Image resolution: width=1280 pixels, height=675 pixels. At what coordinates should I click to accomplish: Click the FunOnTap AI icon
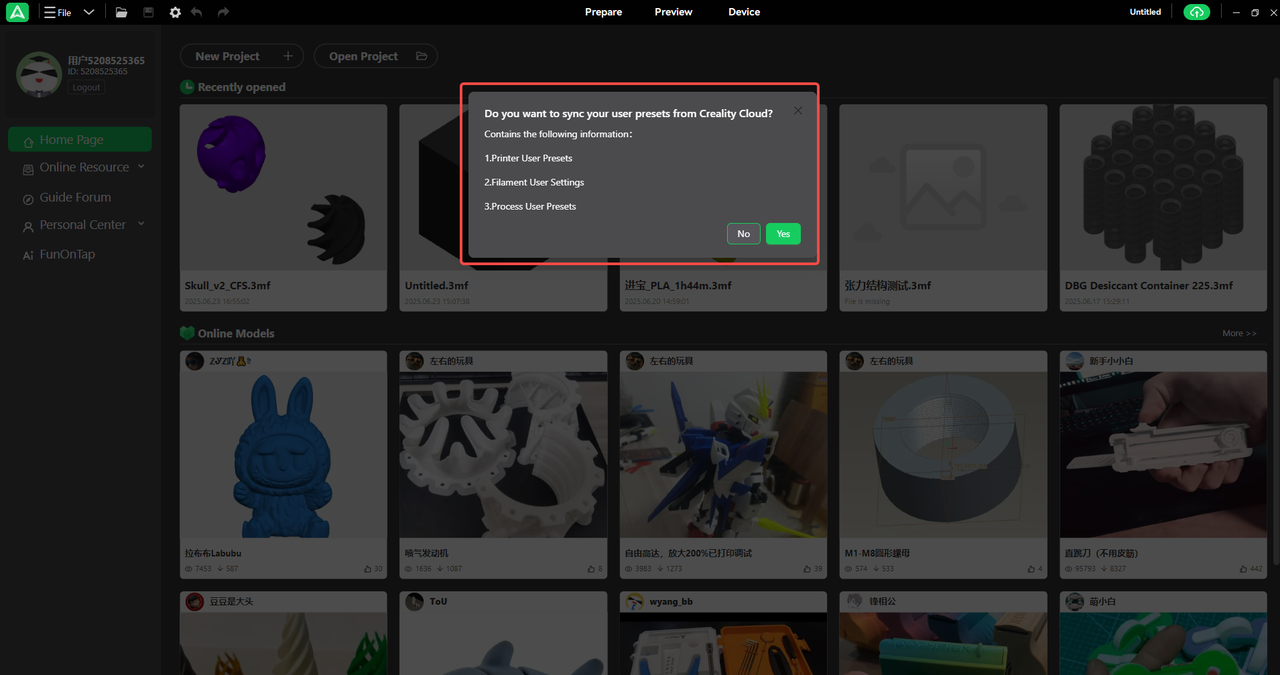click(x=29, y=256)
